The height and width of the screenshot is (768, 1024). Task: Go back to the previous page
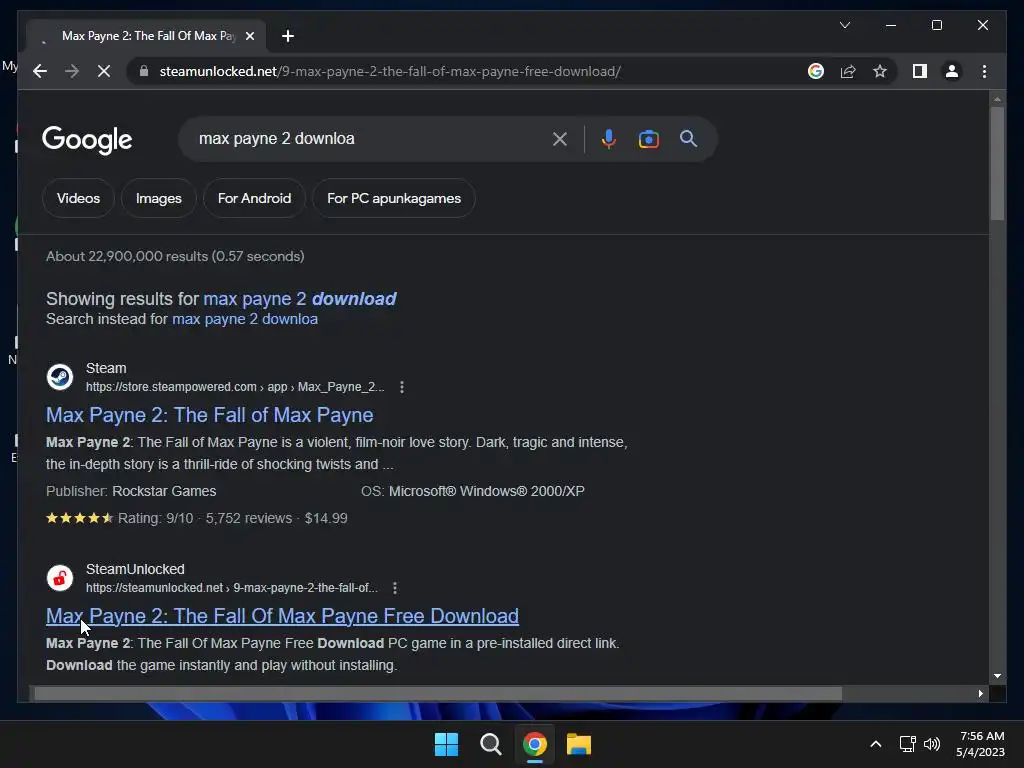point(40,71)
